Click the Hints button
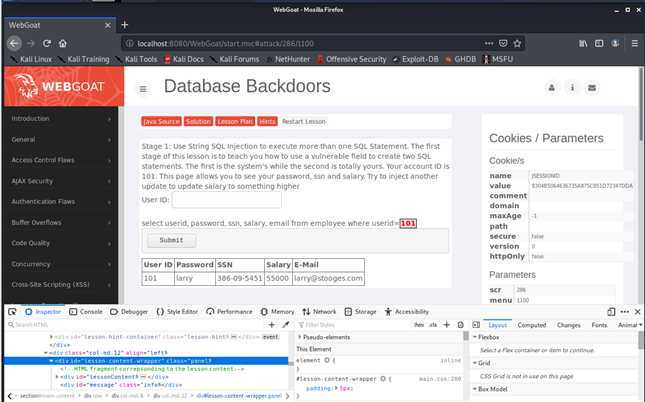 267,121
